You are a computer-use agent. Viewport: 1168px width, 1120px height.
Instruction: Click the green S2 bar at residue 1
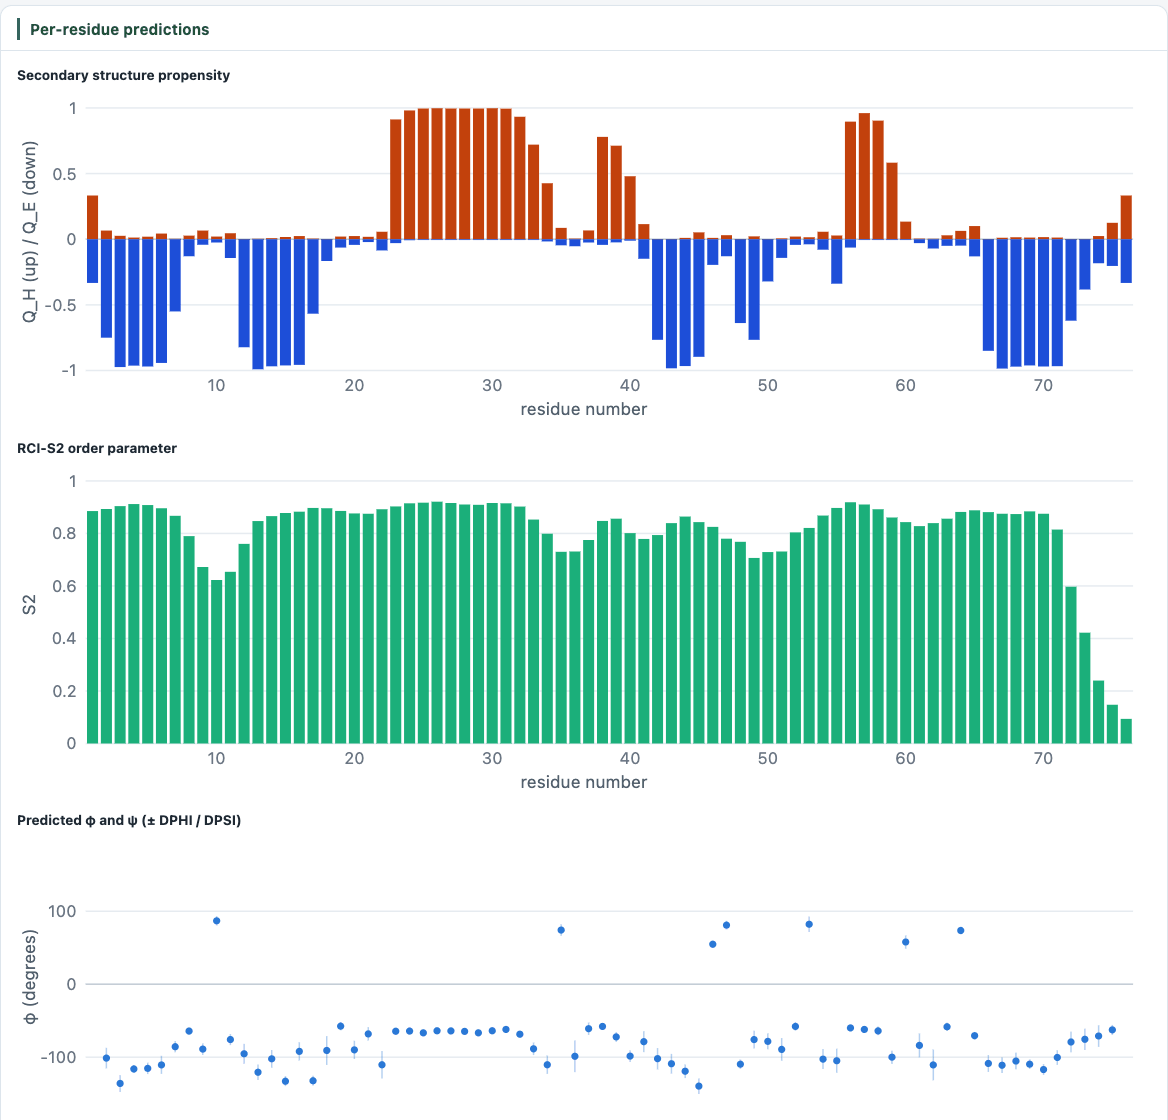pyautogui.click(x=92, y=627)
